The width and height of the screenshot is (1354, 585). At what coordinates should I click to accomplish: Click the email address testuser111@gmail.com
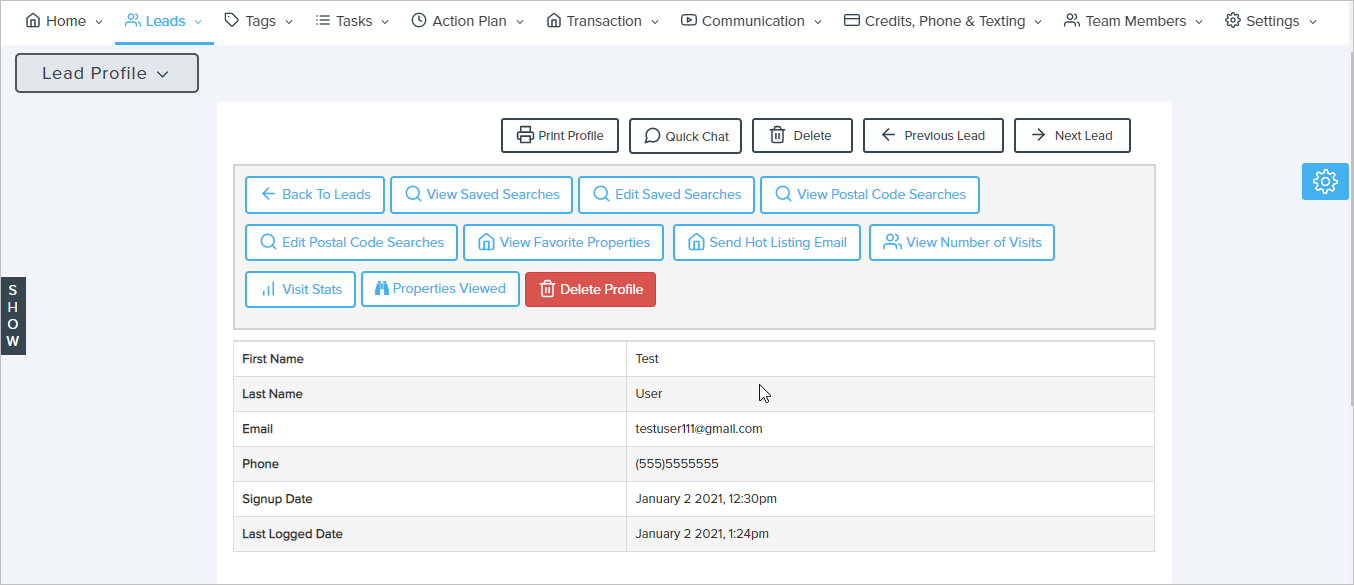699,429
